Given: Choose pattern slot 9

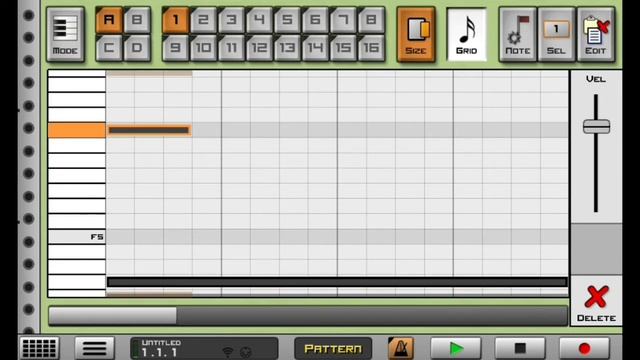Looking at the screenshot, I should (x=176, y=48).
